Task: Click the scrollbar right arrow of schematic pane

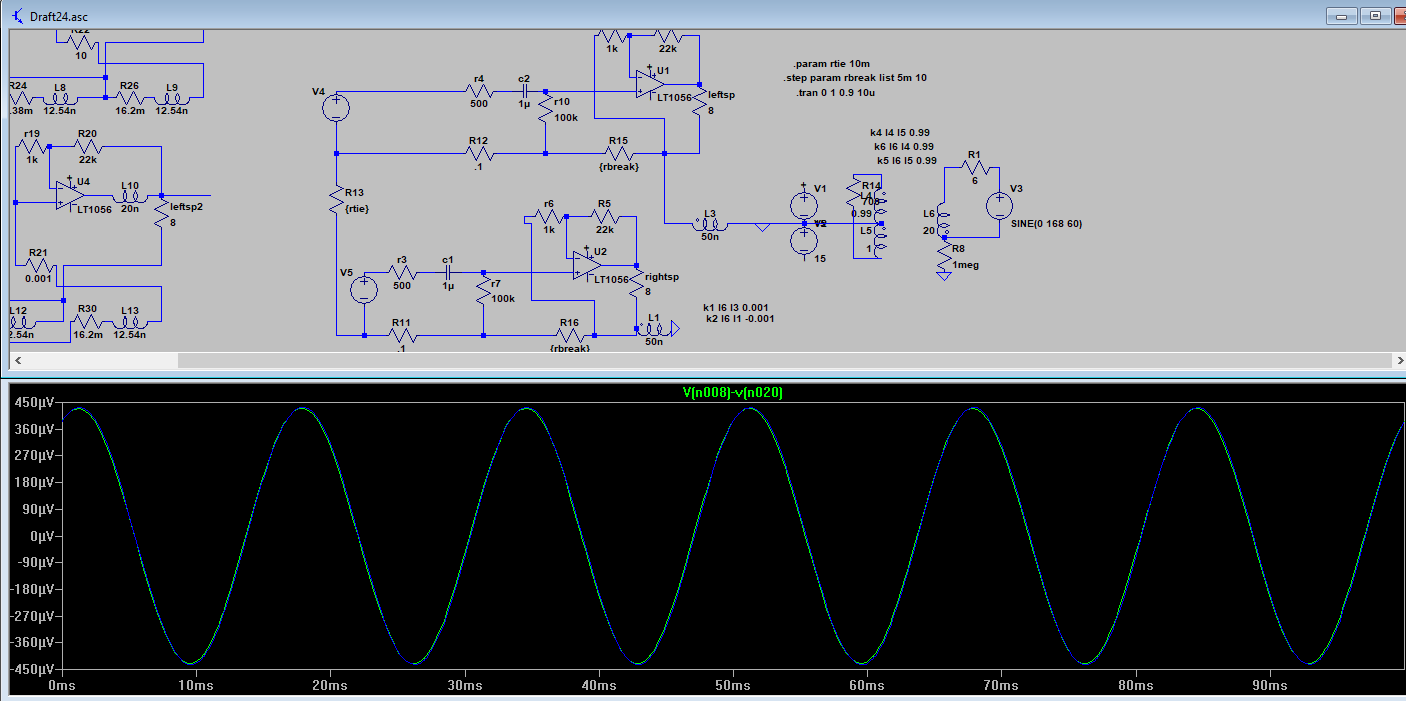Action: pos(1399,360)
